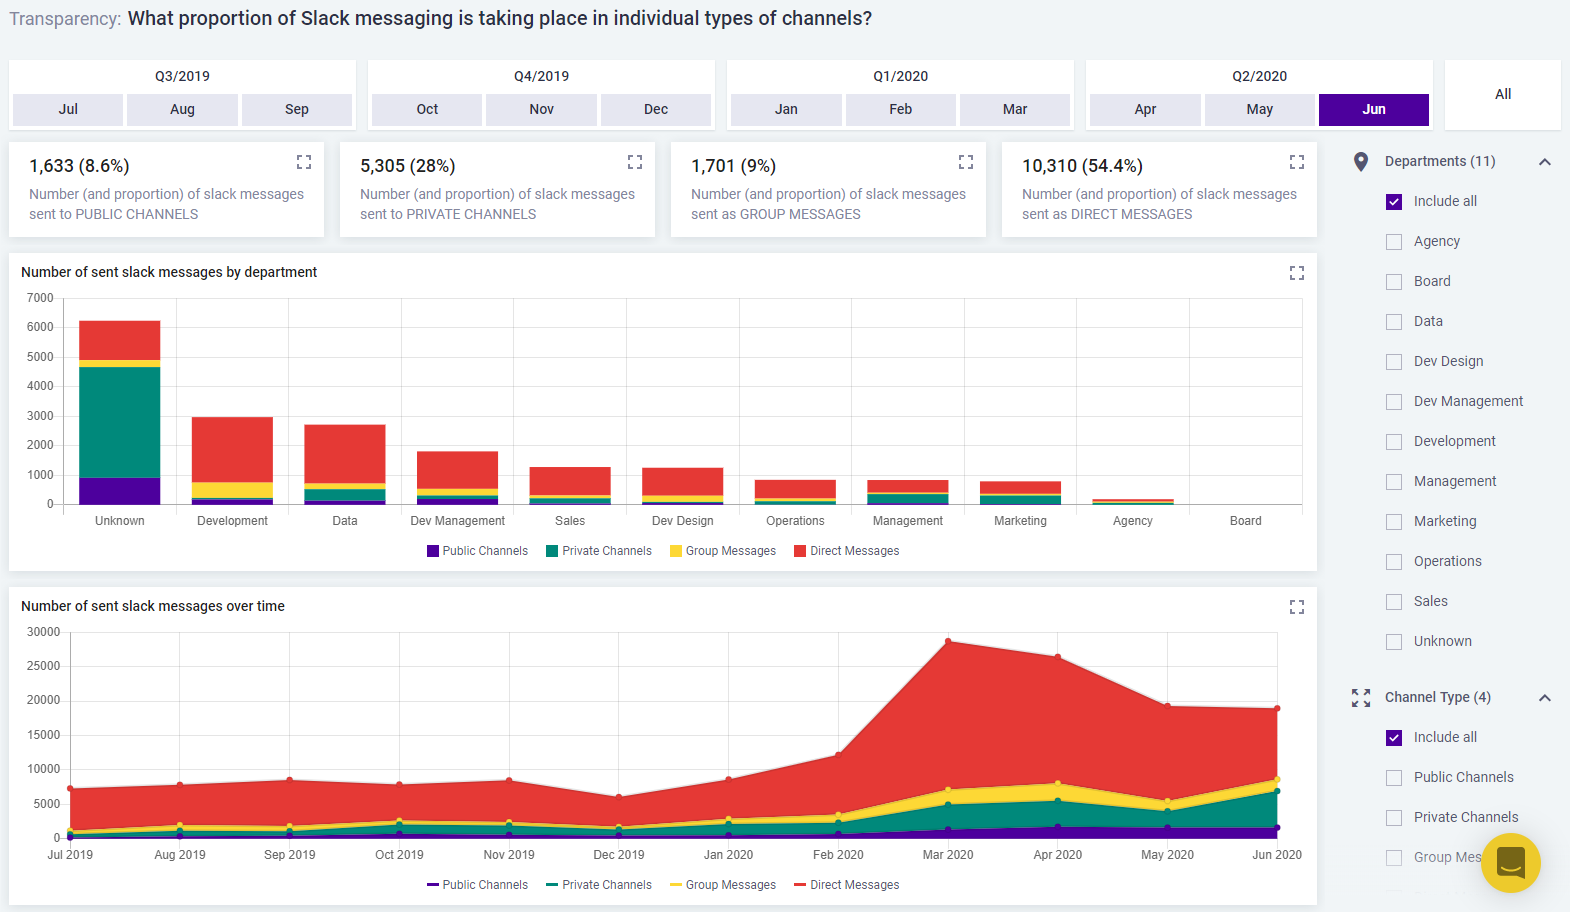Expand the Group Messages card to fullscreen
This screenshot has height=912, width=1570.
point(966,162)
